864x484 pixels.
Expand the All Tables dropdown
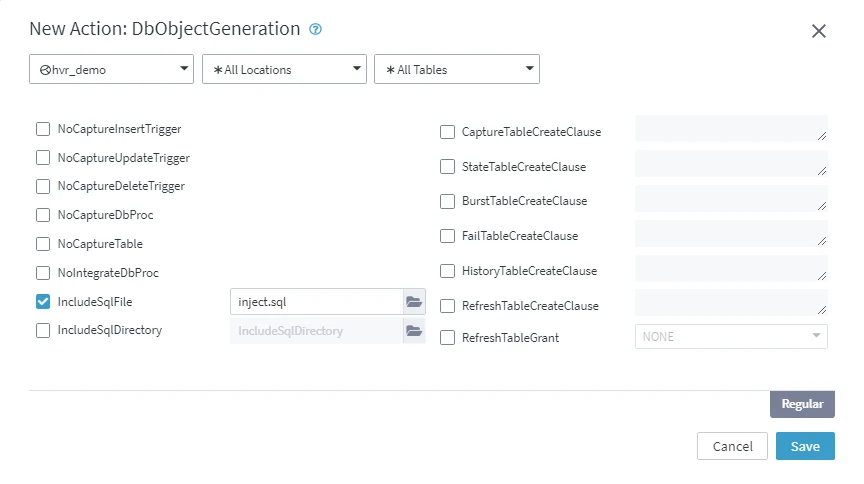[457, 69]
